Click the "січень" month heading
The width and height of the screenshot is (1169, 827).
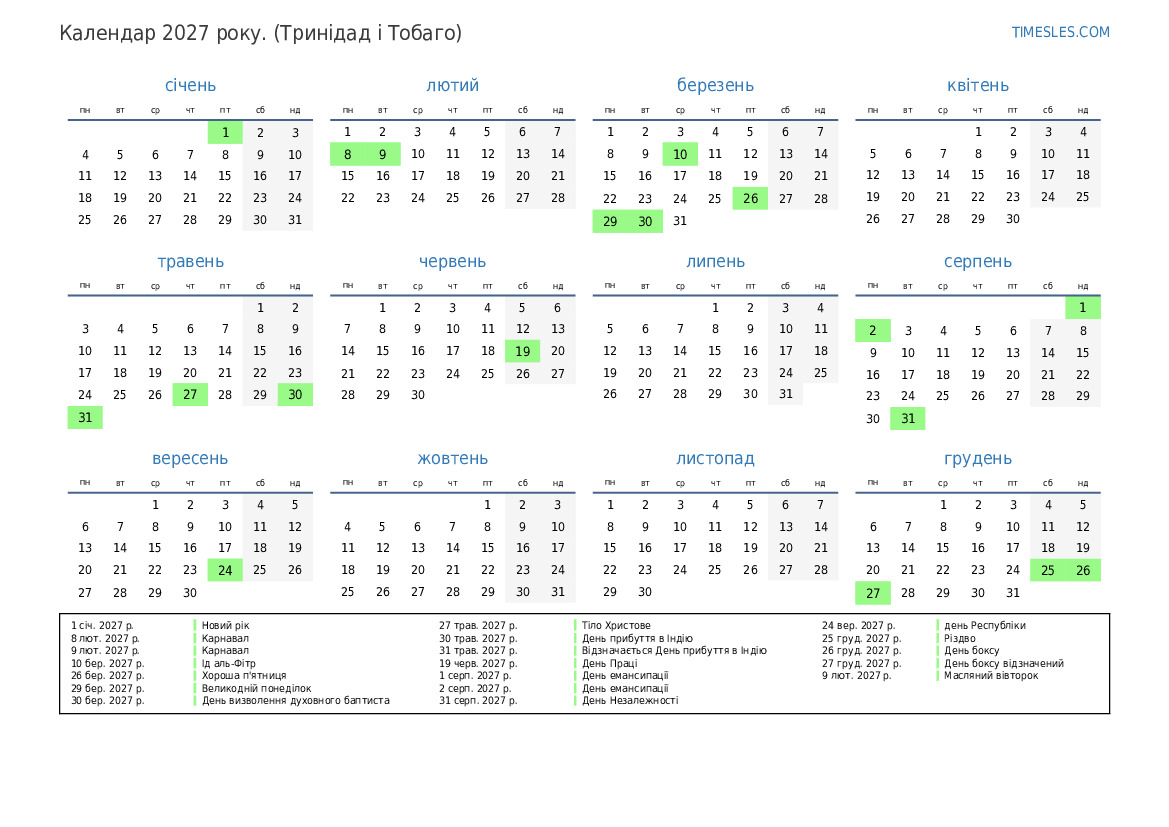[190, 86]
